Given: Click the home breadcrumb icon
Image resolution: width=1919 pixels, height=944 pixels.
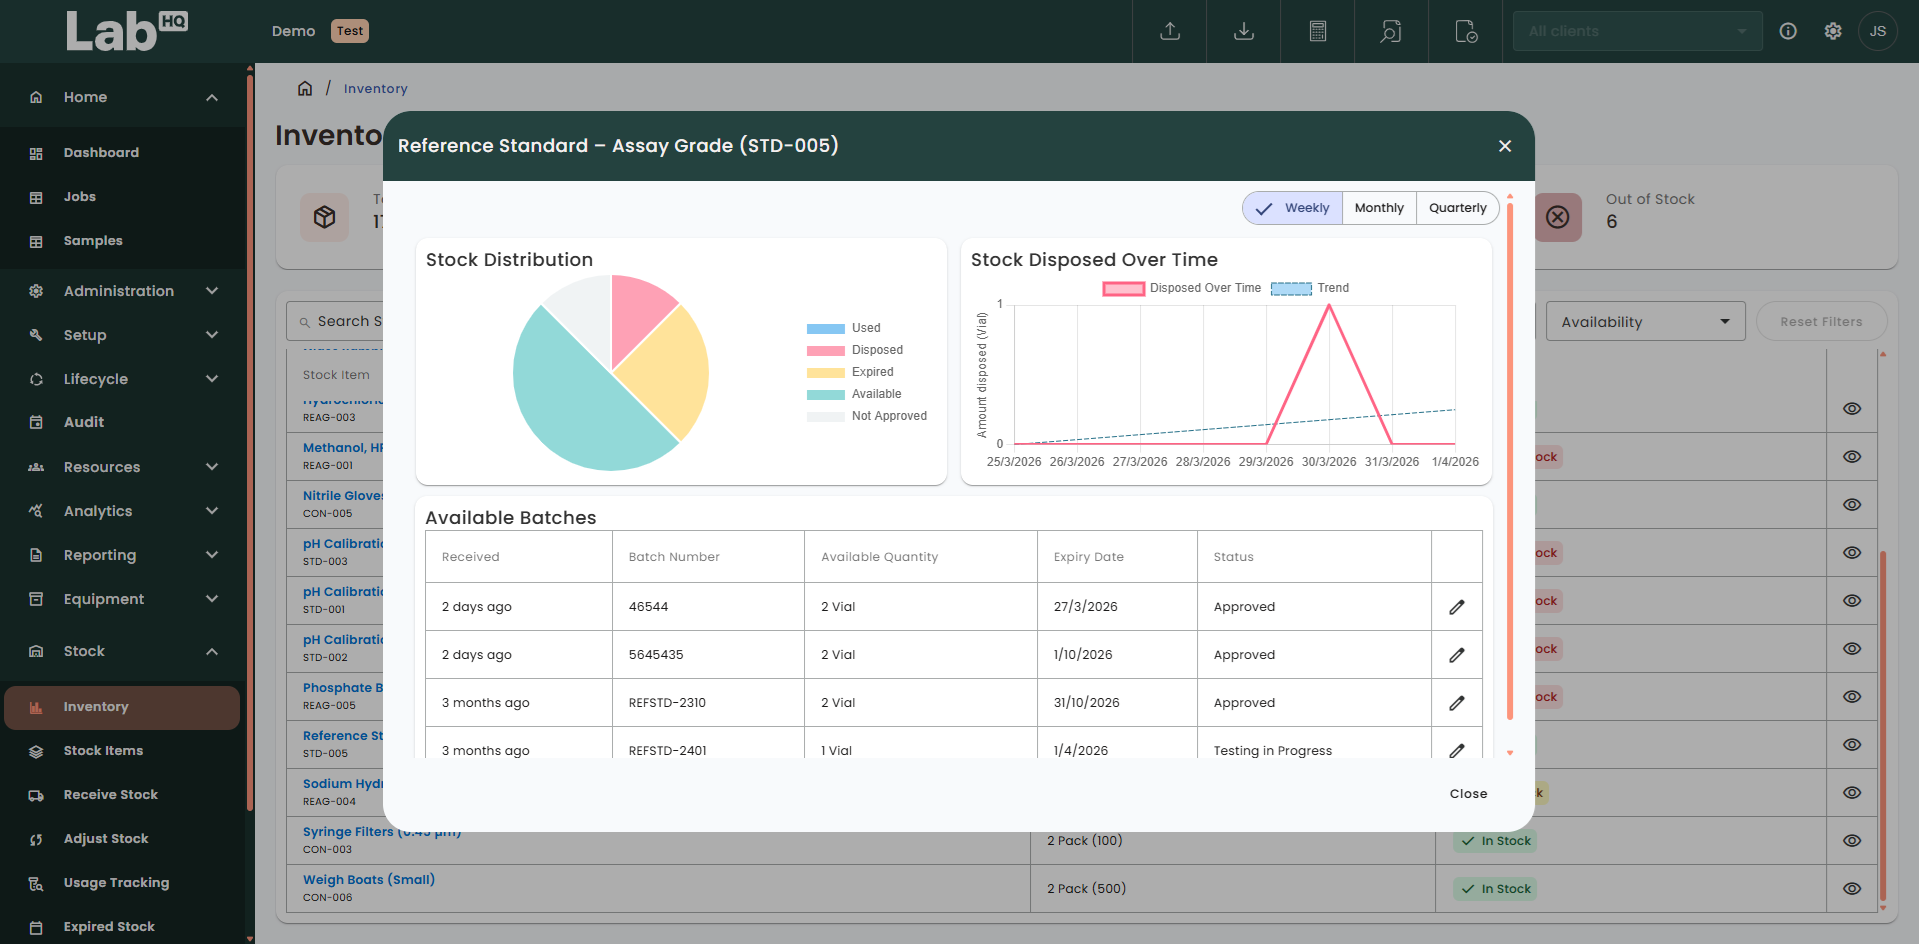Looking at the screenshot, I should point(305,88).
